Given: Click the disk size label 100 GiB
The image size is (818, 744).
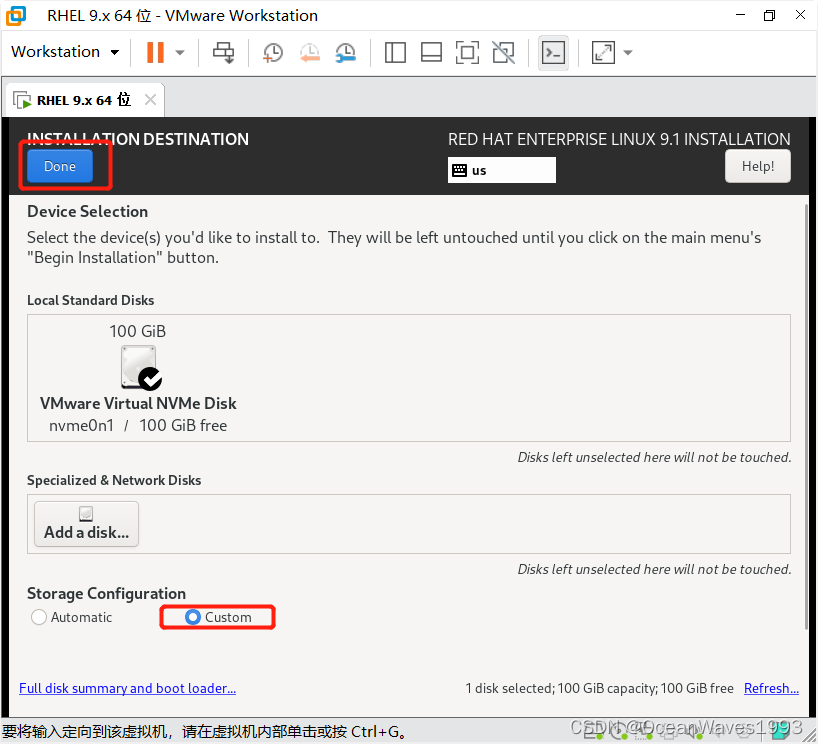Looking at the screenshot, I should tap(138, 331).
